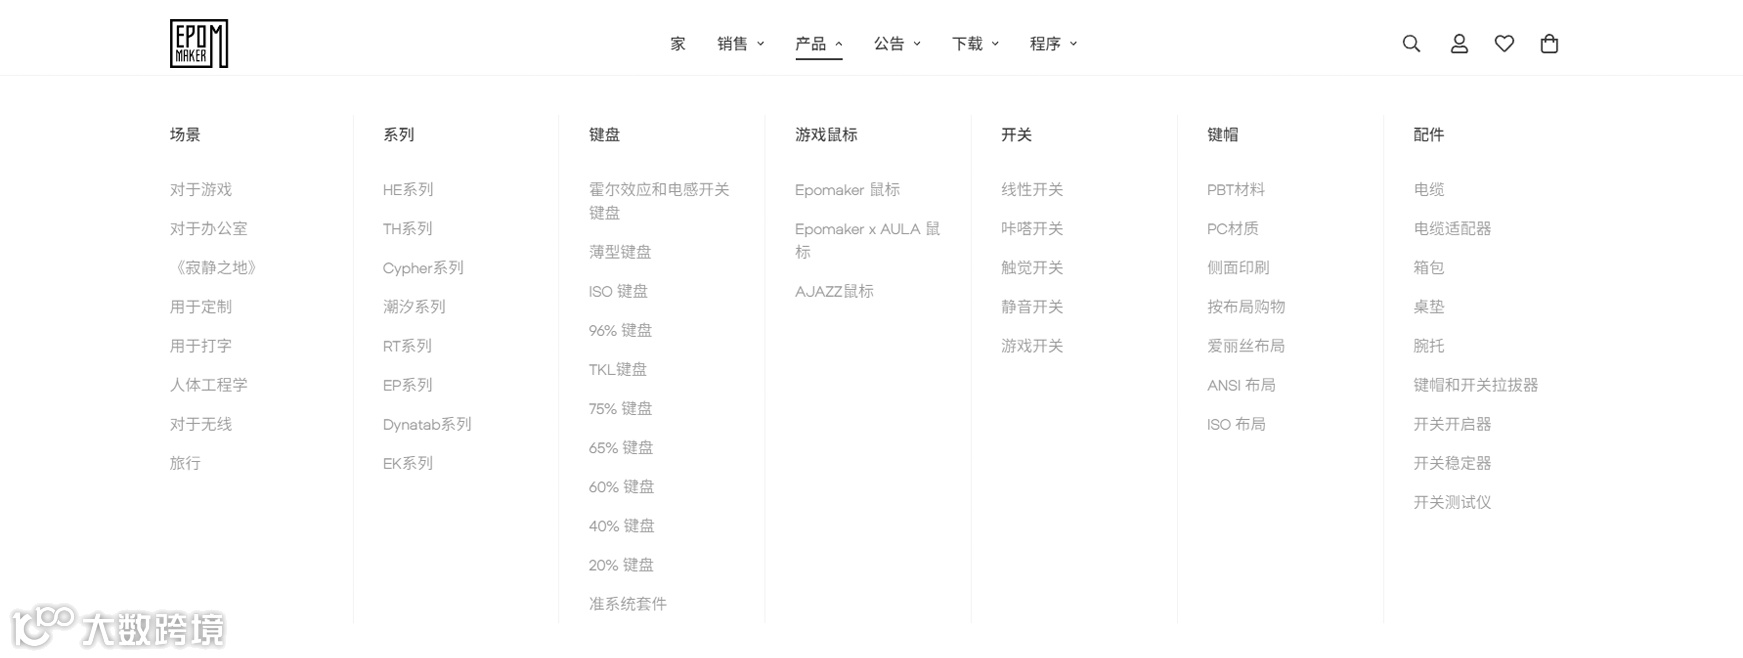The height and width of the screenshot is (658, 1743).
Task: Open ISO 键盘 link
Action: pos(618,291)
